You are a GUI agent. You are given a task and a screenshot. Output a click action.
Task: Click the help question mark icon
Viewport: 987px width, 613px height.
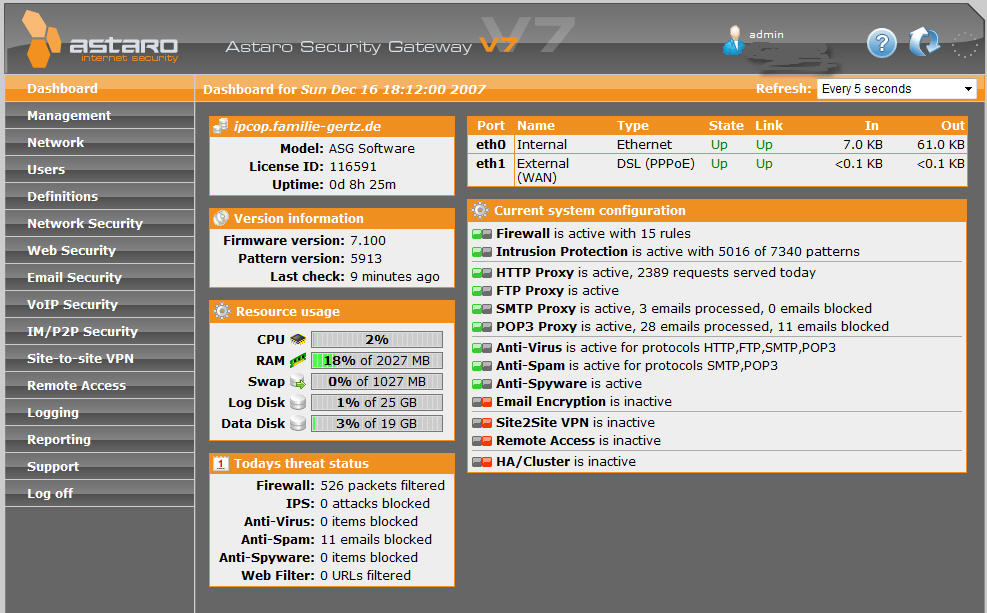click(x=882, y=43)
